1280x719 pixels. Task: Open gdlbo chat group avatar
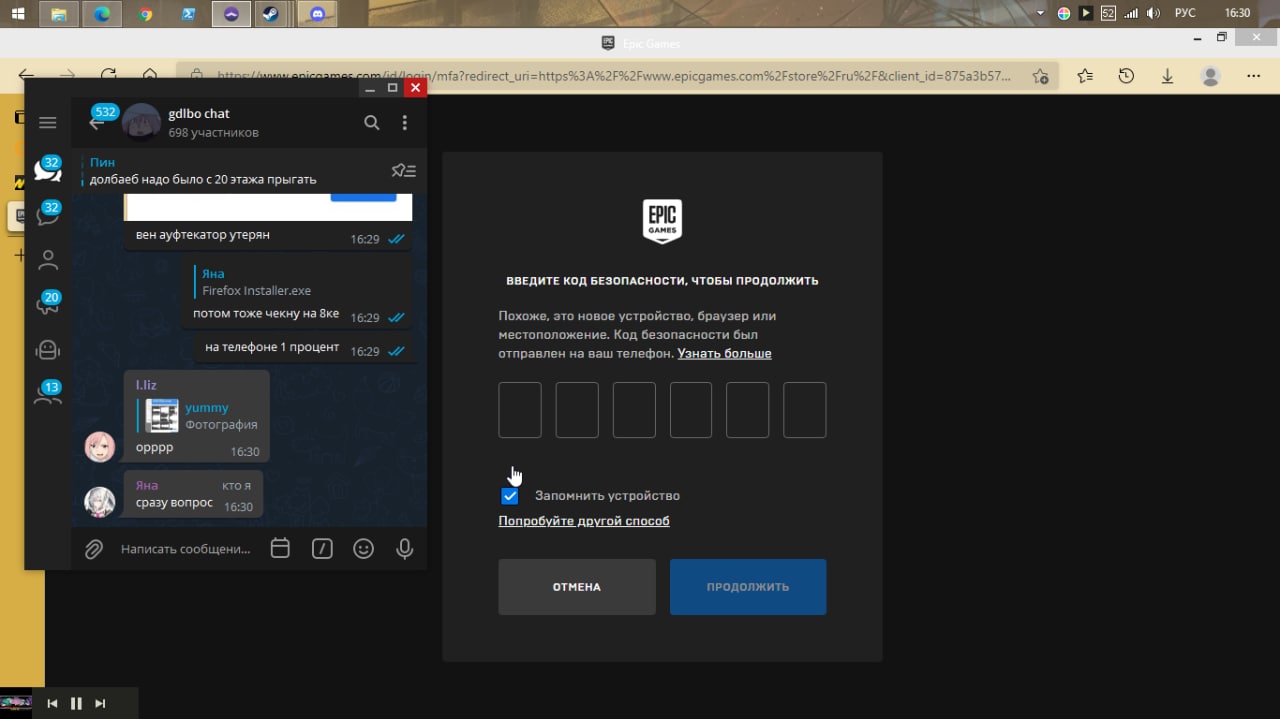pyautogui.click(x=141, y=122)
